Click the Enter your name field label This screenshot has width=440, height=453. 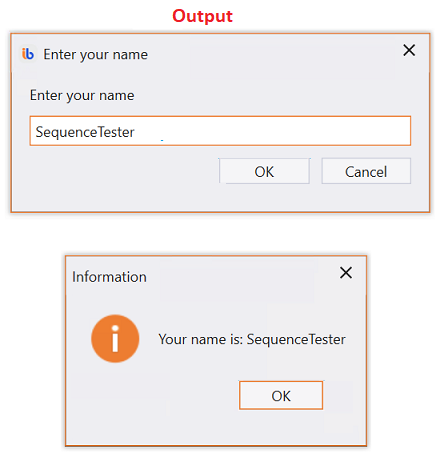[82, 95]
